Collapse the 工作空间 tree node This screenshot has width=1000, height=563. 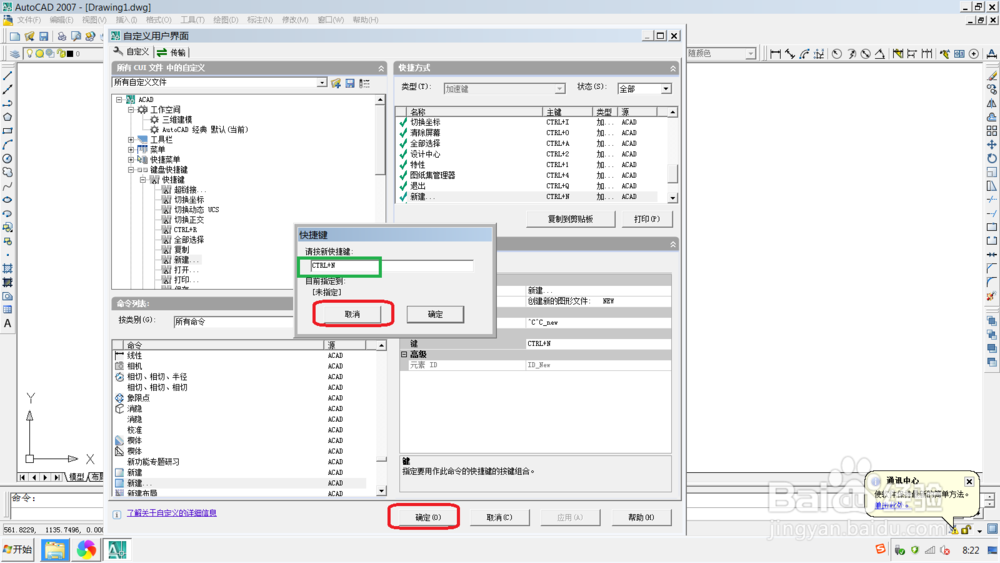pyautogui.click(x=131, y=110)
